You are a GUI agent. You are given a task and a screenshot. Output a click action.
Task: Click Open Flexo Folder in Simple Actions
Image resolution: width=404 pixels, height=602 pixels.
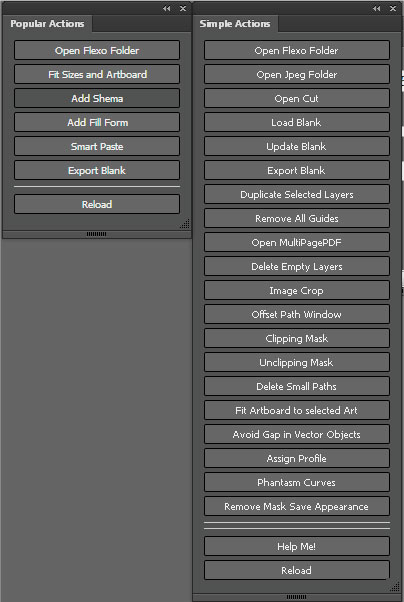pyautogui.click(x=297, y=50)
